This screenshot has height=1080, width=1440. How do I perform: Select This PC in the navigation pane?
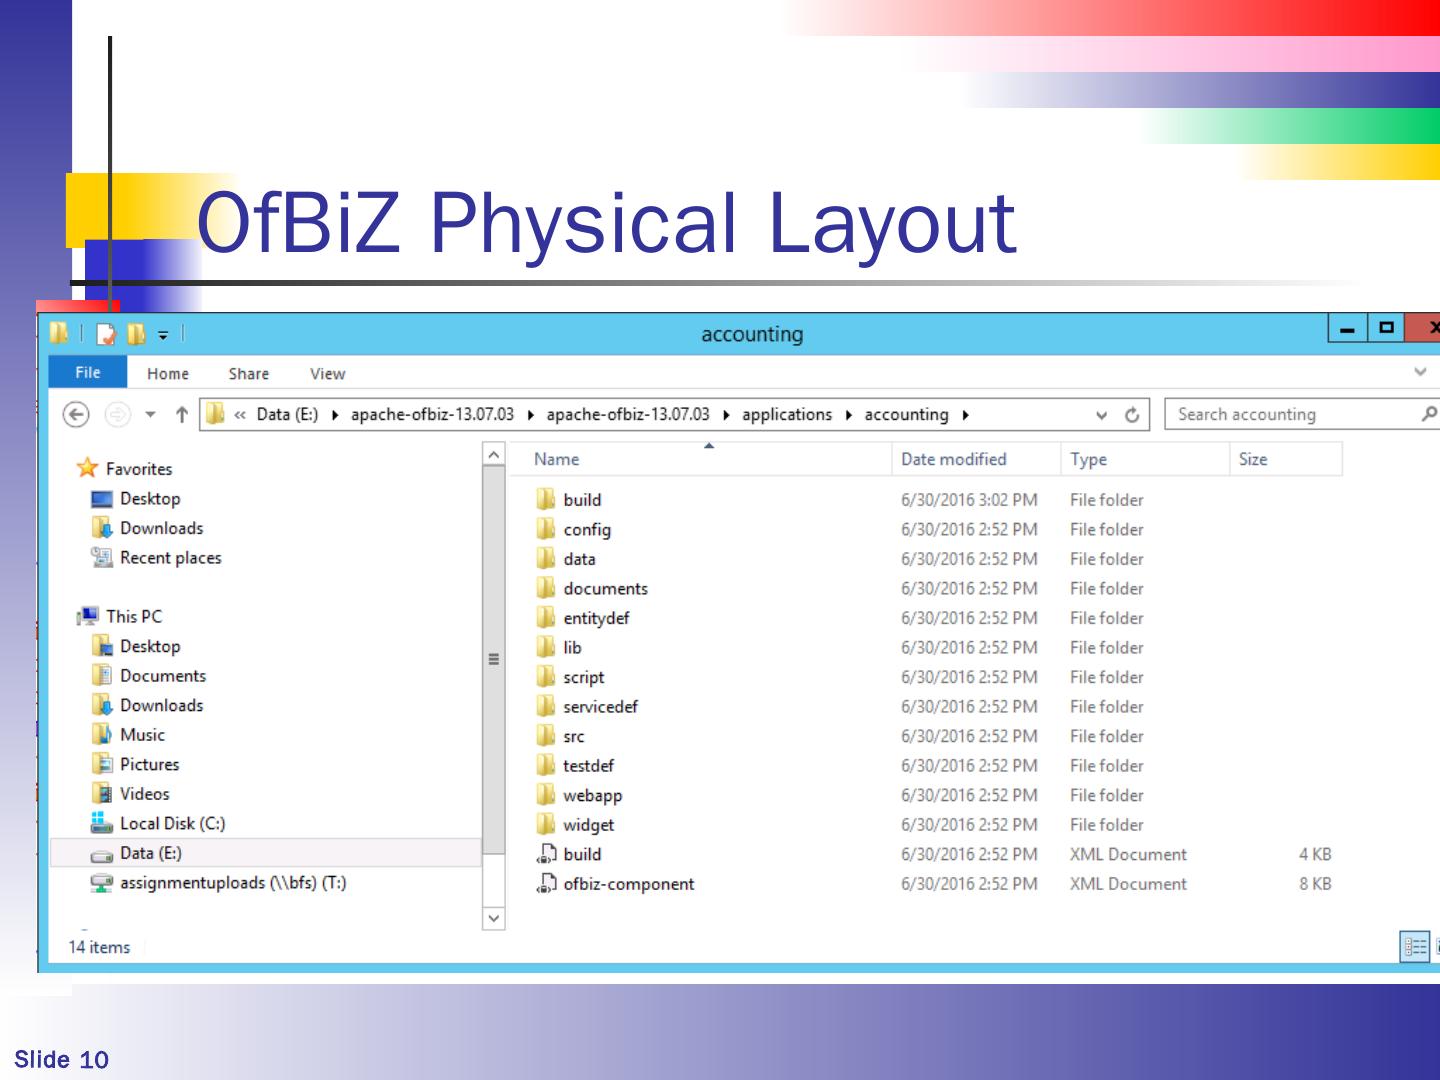(134, 616)
